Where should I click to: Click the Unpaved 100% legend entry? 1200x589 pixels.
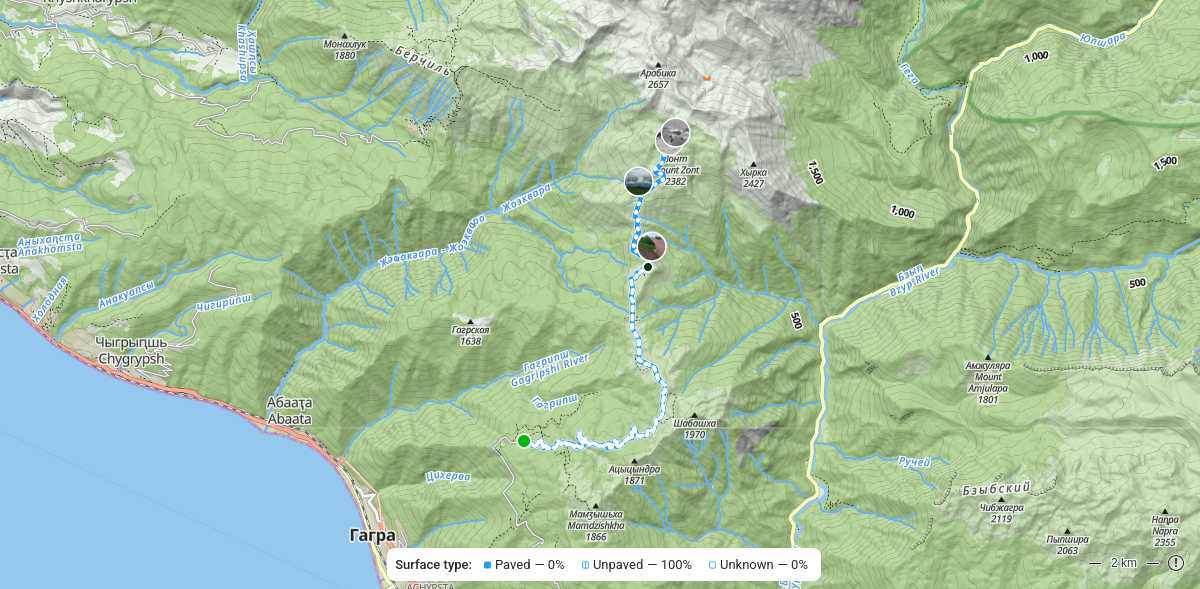pyautogui.click(x=637, y=565)
